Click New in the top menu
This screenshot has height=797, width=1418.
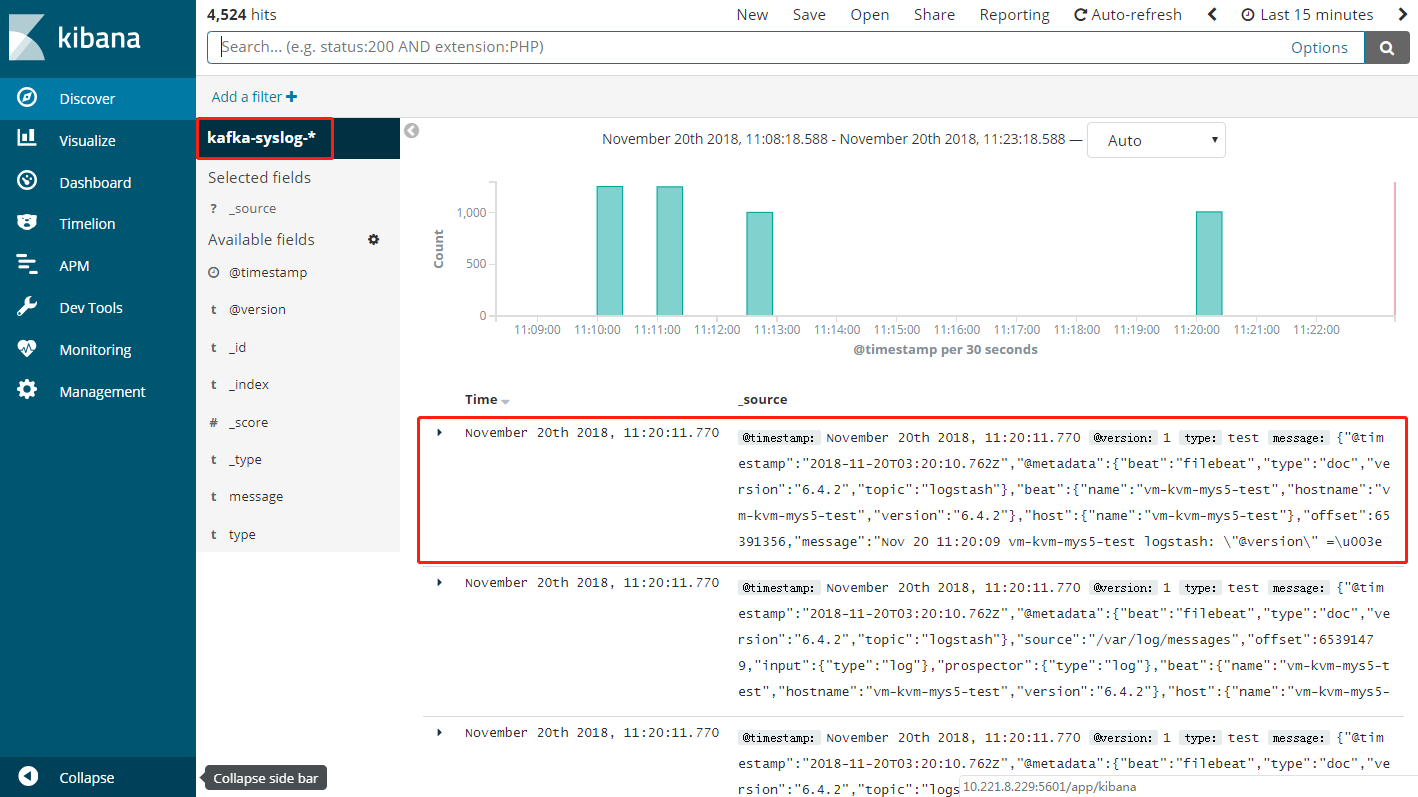tap(752, 15)
